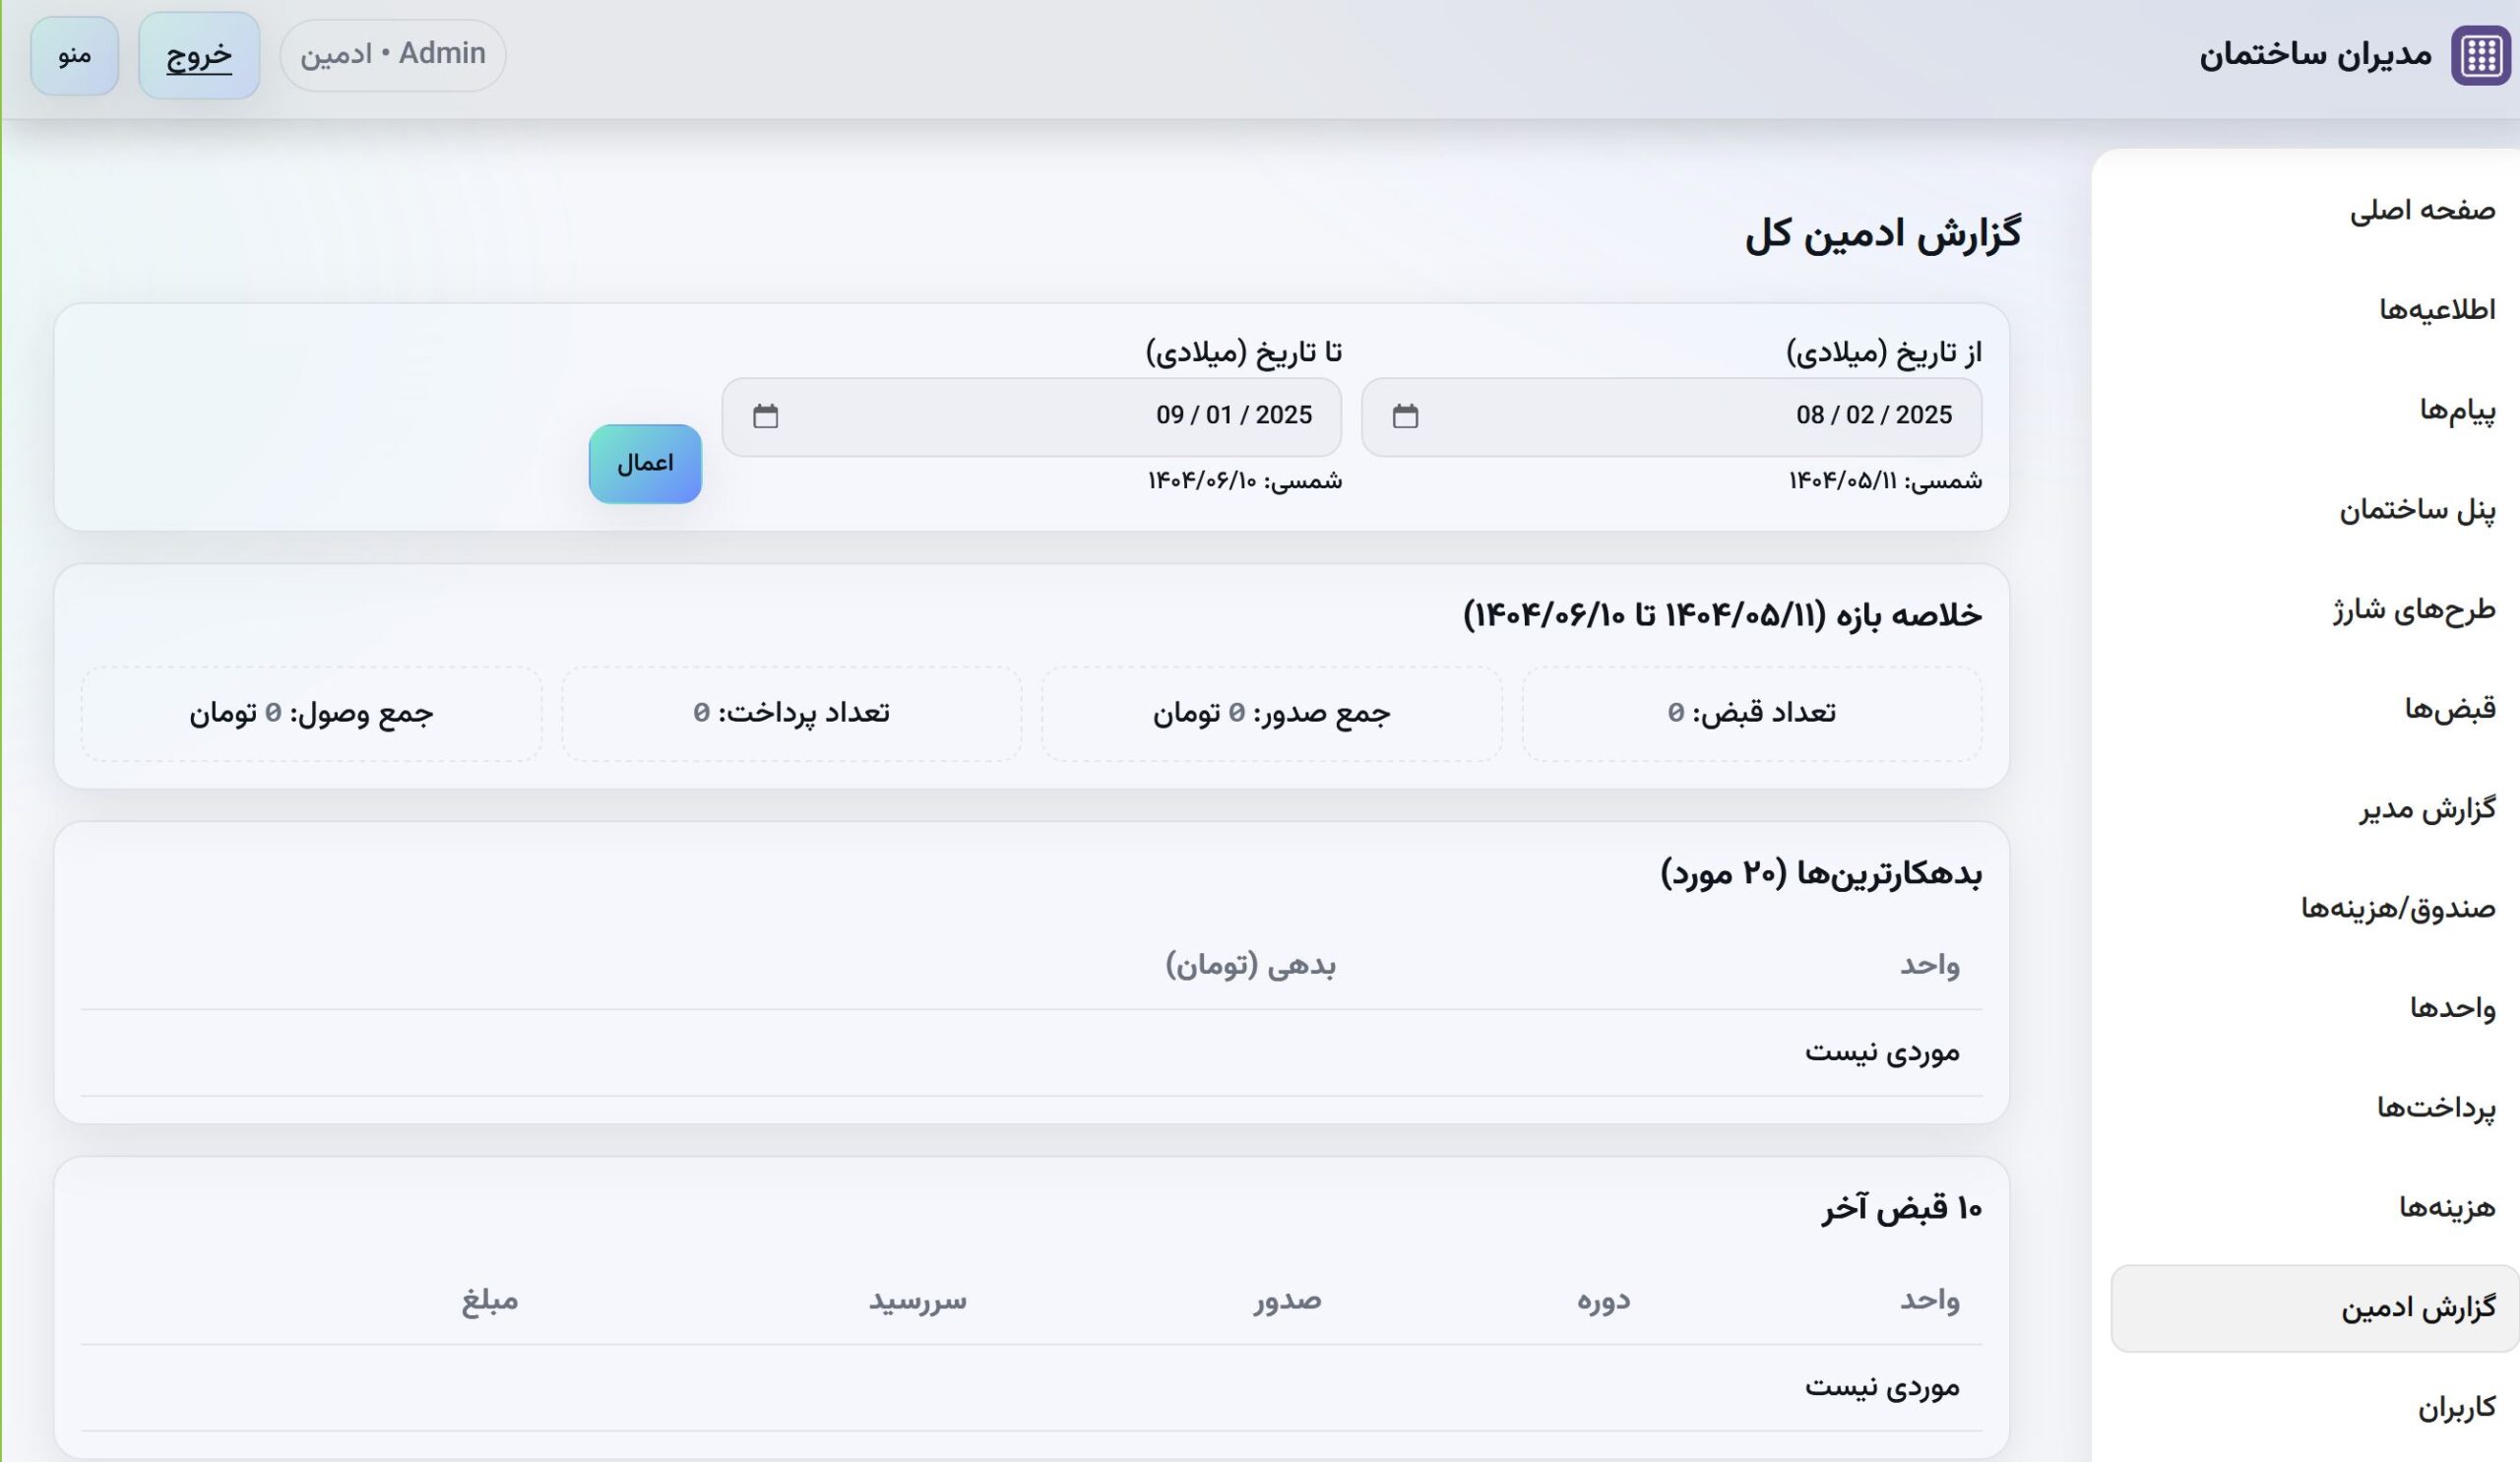Open calendar picker for تا تاریخ field
The width and height of the screenshot is (2520, 1462).
pyautogui.click(x=765, y=416)
